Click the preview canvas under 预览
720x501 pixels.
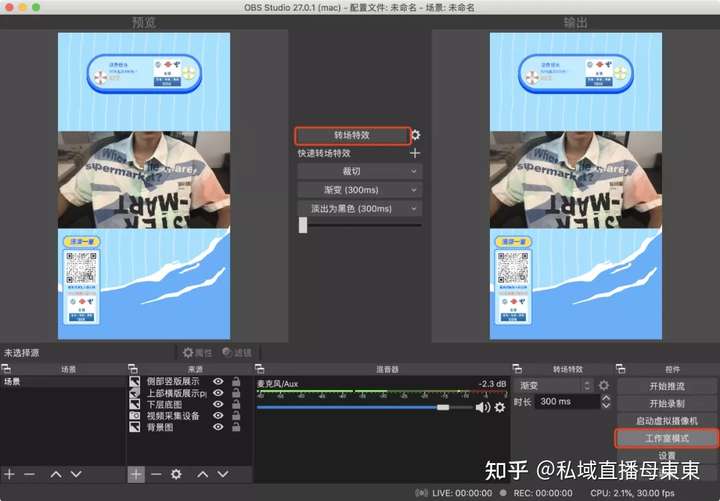point(144,186)
